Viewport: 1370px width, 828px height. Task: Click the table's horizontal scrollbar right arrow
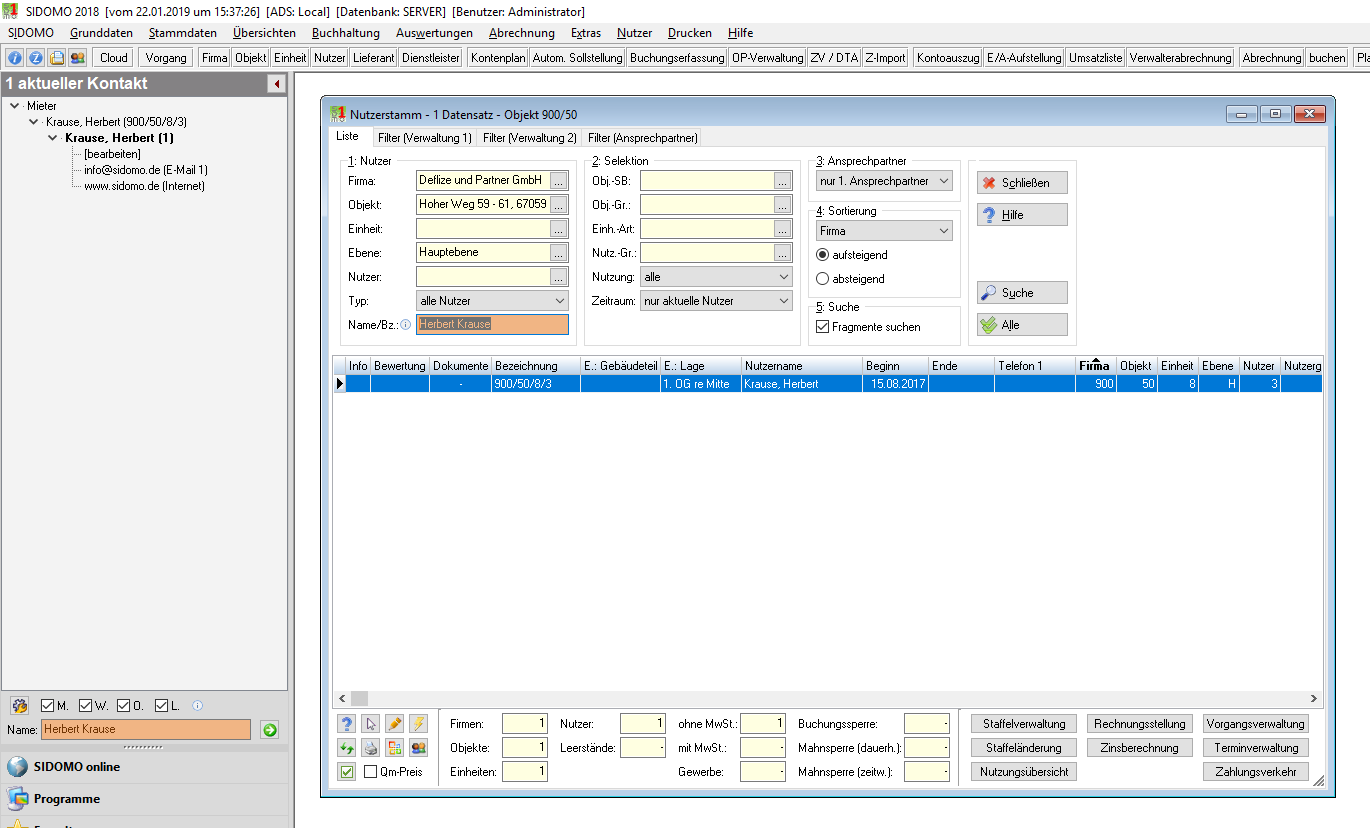1314,699
